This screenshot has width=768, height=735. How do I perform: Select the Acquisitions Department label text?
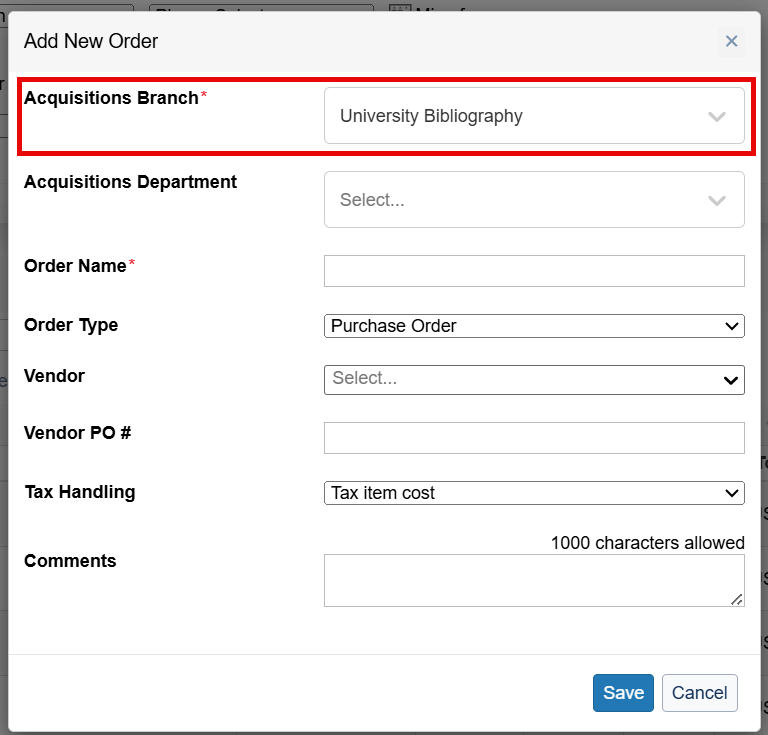coord(130,182)
